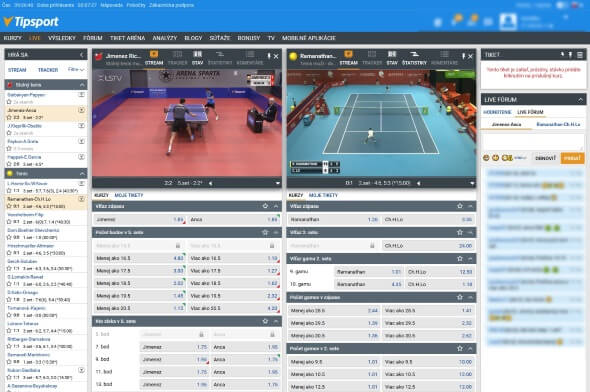Viewport: 590px width, 392px height.
Task: Click the table tennis video stream
Action: (x=187, y=123)
